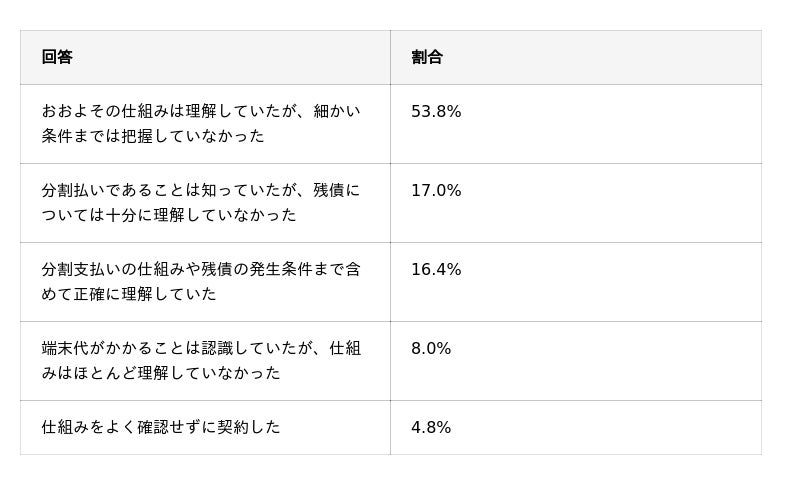This screenshot has height=485, width=800.
Task: Click the text めて正確に理解していた
Action: [x=129, y=294]
